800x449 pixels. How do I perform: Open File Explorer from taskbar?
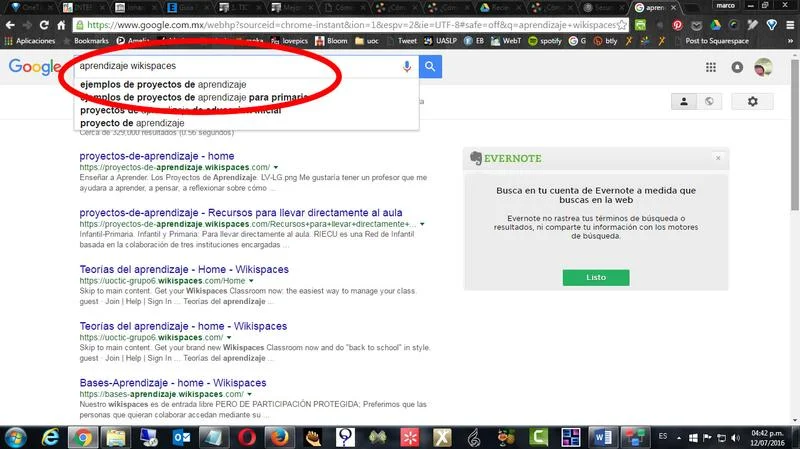pyautogui.click(x=115, y=438)
